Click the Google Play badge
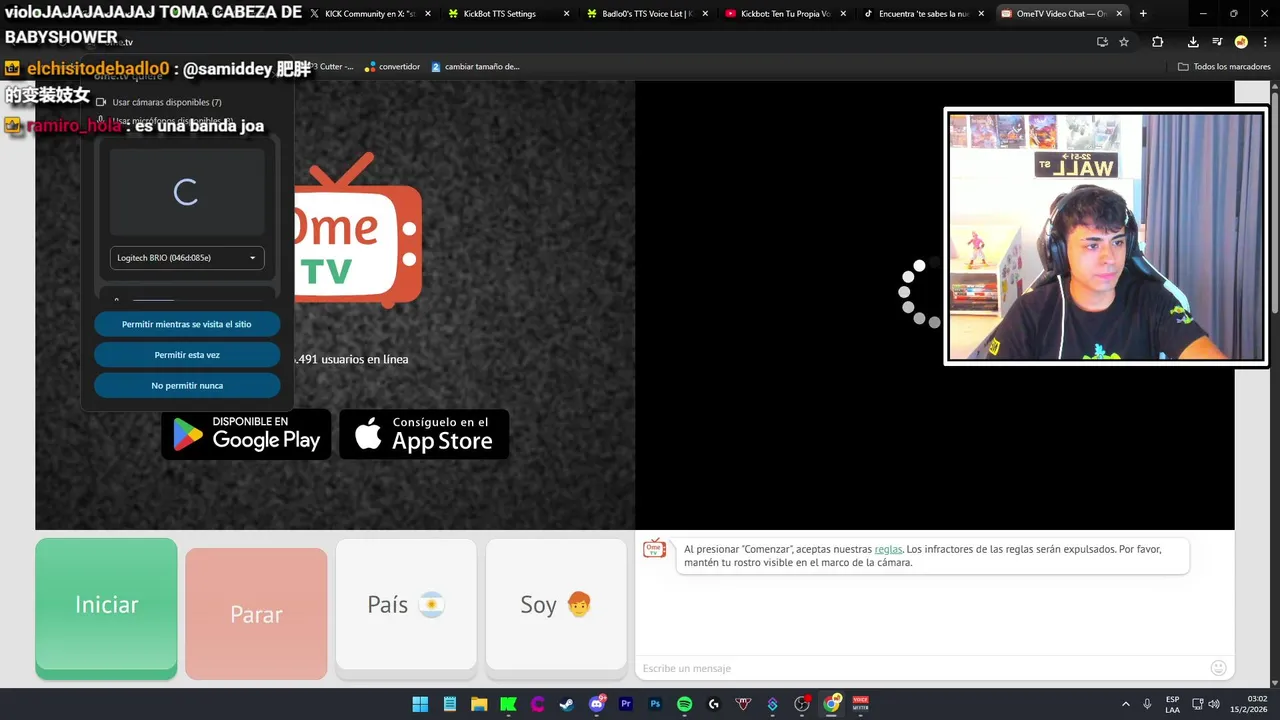Screen dimensions: 1280x720 pyautogui.click(x=246, y=434)
